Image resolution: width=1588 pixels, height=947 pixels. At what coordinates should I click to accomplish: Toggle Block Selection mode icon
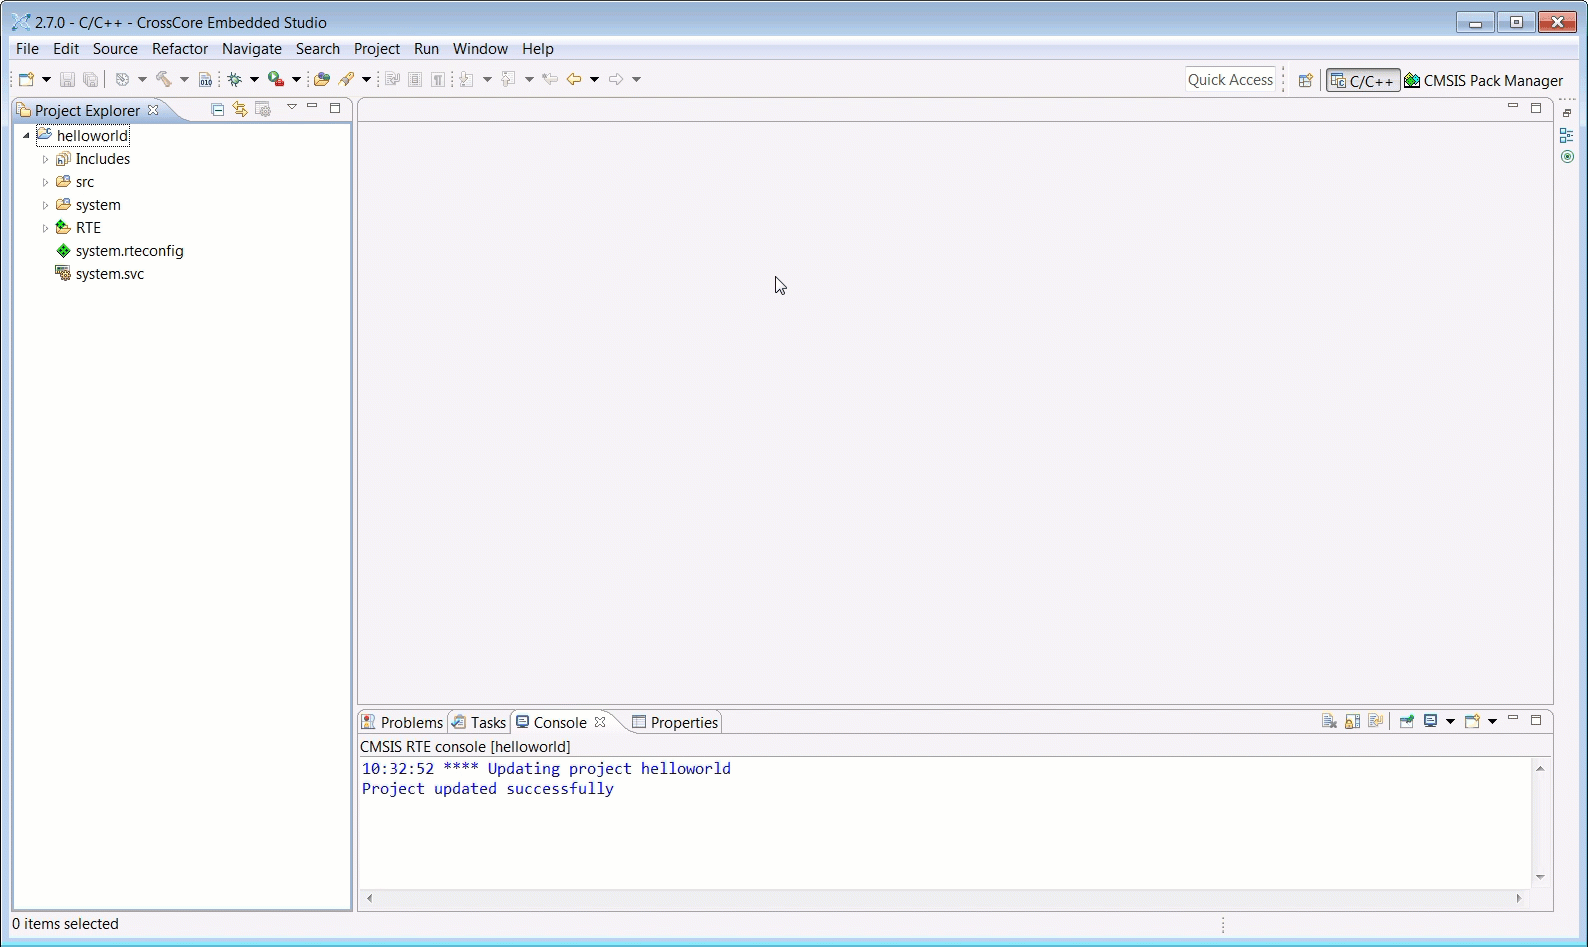coord(415,79)
